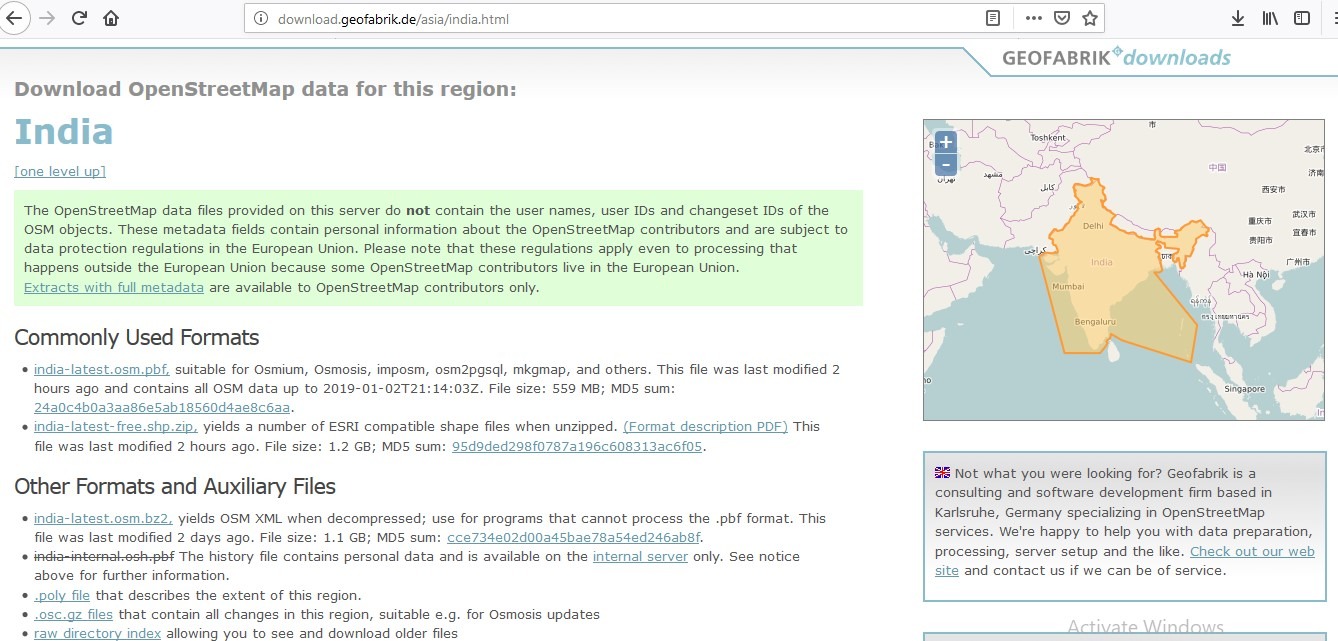Open the browser home page
Viewport: 1338px width, 641px height.
click(111, 18)
